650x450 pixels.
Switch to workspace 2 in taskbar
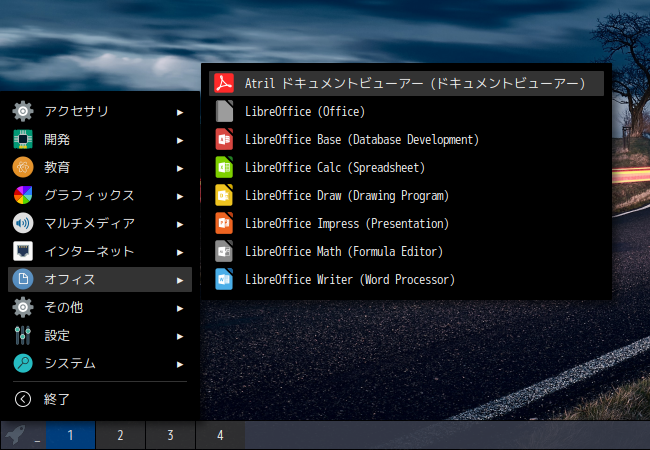tap(120, 435)
